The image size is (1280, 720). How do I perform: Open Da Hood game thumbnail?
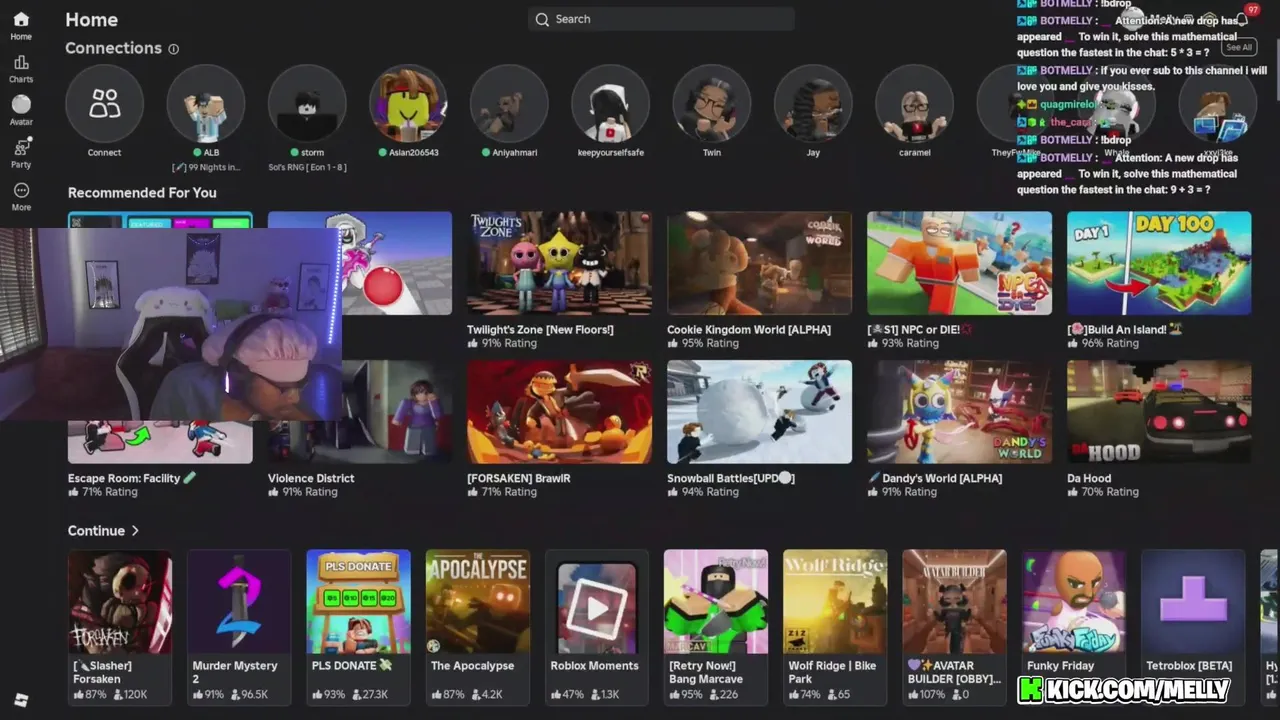(x=1159, y=412)
